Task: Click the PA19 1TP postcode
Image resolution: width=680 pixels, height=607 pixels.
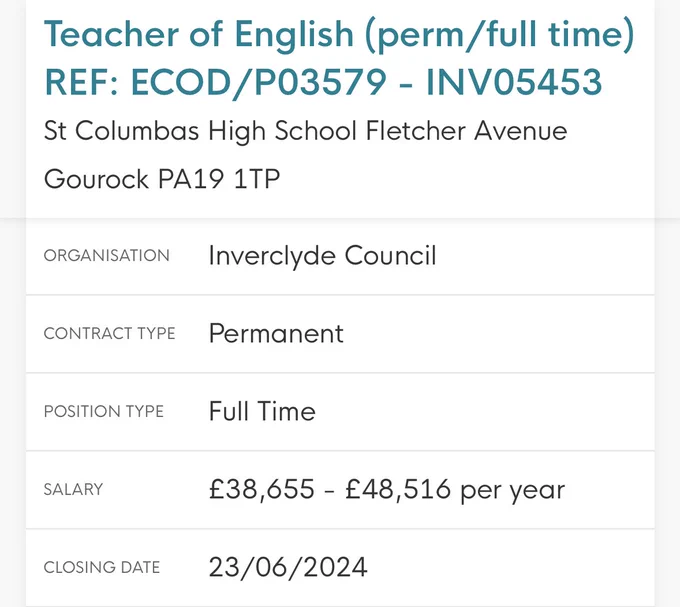Action: point(219,179)
